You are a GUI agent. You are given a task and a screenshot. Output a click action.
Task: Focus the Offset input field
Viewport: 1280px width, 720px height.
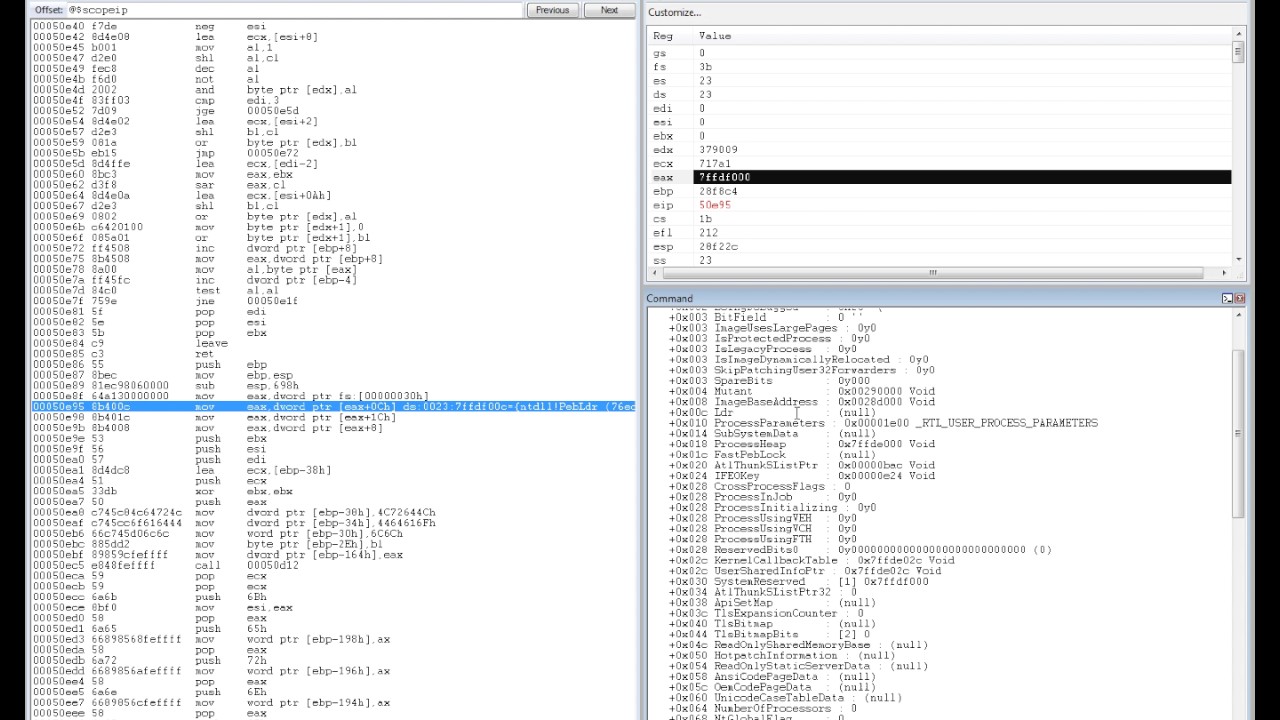294,10
